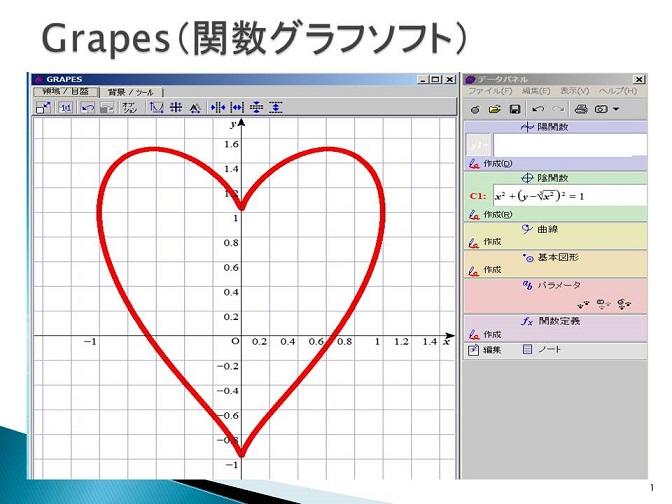672x504 pixels.
Task: Click the horizontal shrink arrows icon
Action: click(x=218, y=108)
